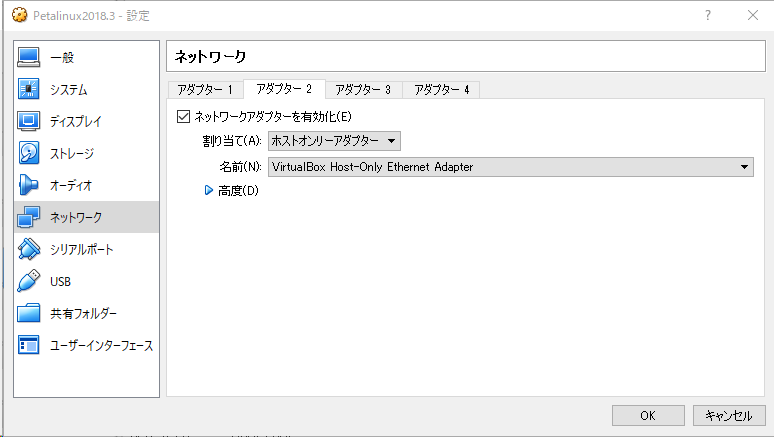Expand the Advanced (高度) section
This screenshot has width=774, height=437.
point(209,191)
